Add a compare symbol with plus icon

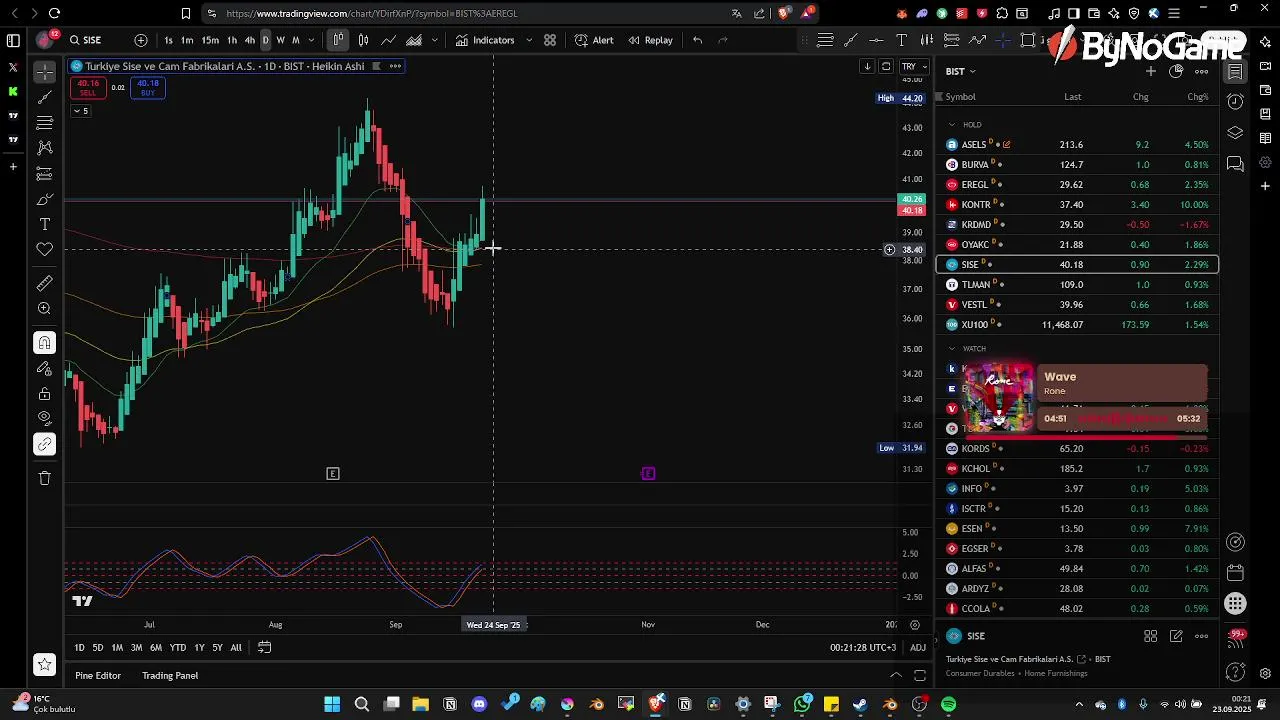coord(141,40)
